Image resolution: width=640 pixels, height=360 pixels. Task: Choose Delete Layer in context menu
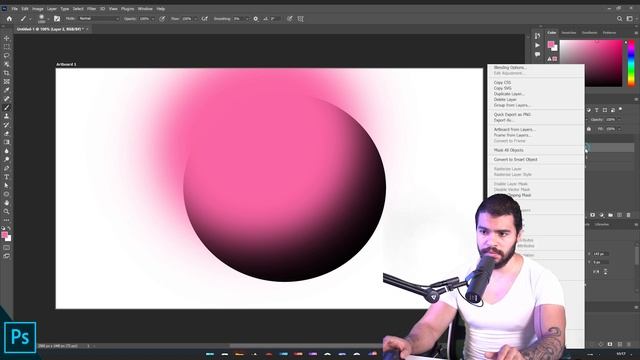(x=505, y=100)
